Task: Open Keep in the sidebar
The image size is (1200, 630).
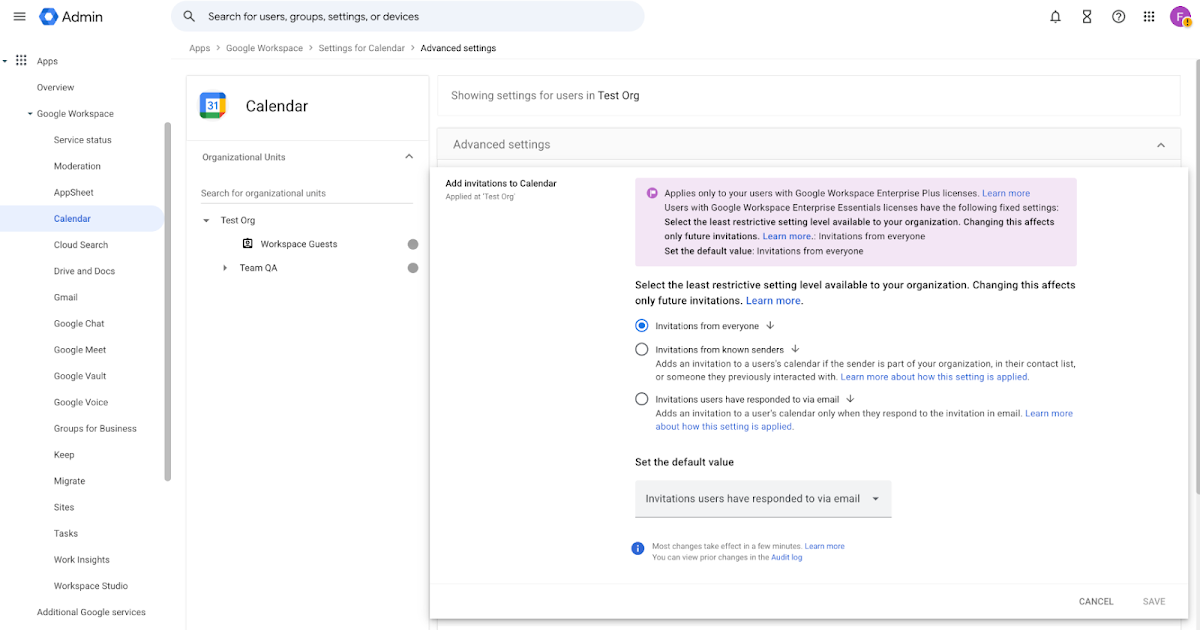Action: click(64, 455)
